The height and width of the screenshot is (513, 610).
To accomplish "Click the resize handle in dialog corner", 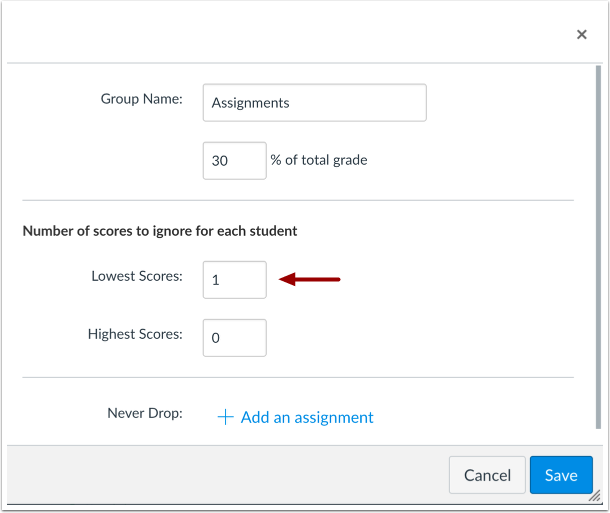I will tap(594, 496).
